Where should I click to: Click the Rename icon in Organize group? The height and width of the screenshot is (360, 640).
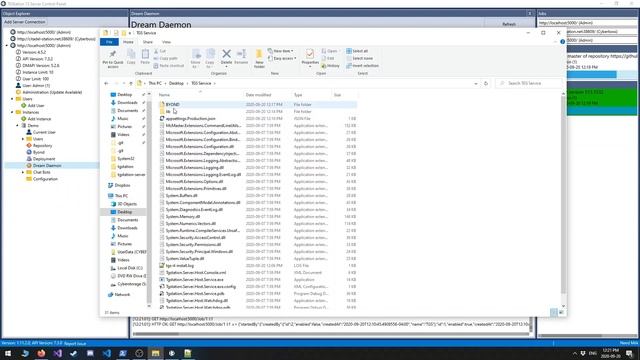tap(241, 54)
